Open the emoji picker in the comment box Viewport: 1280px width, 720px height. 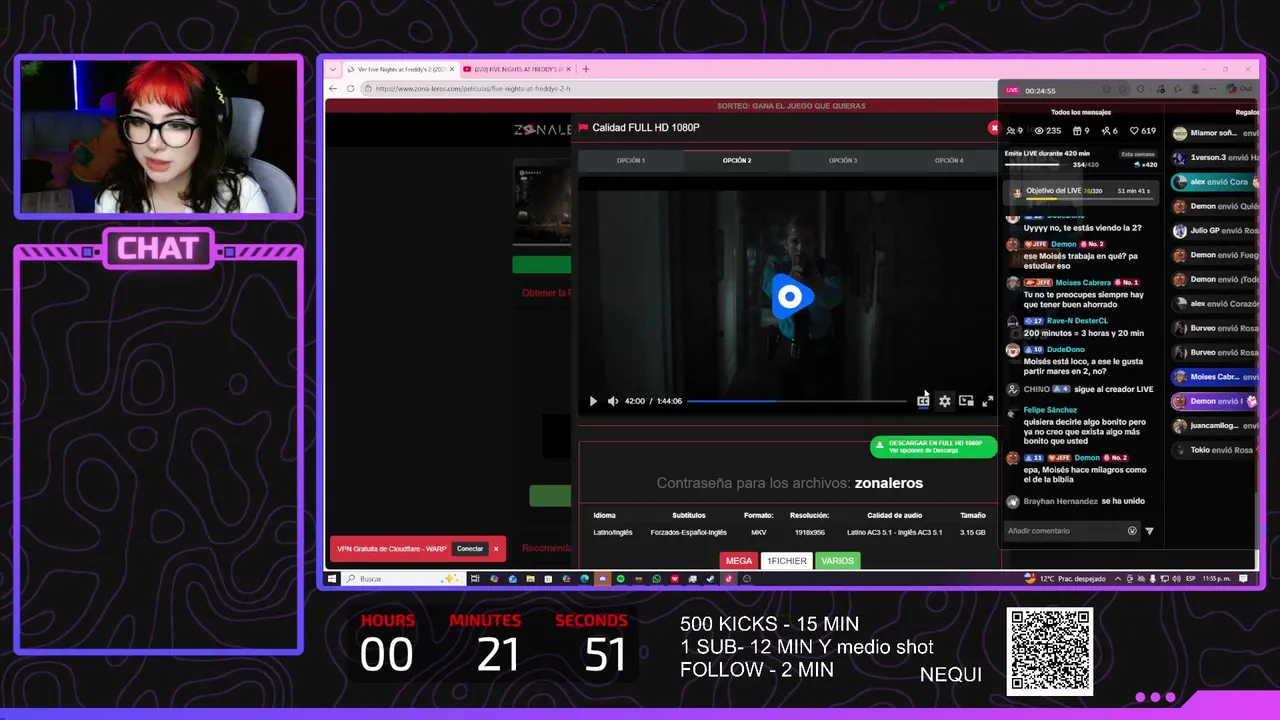tap(1132, 531)
